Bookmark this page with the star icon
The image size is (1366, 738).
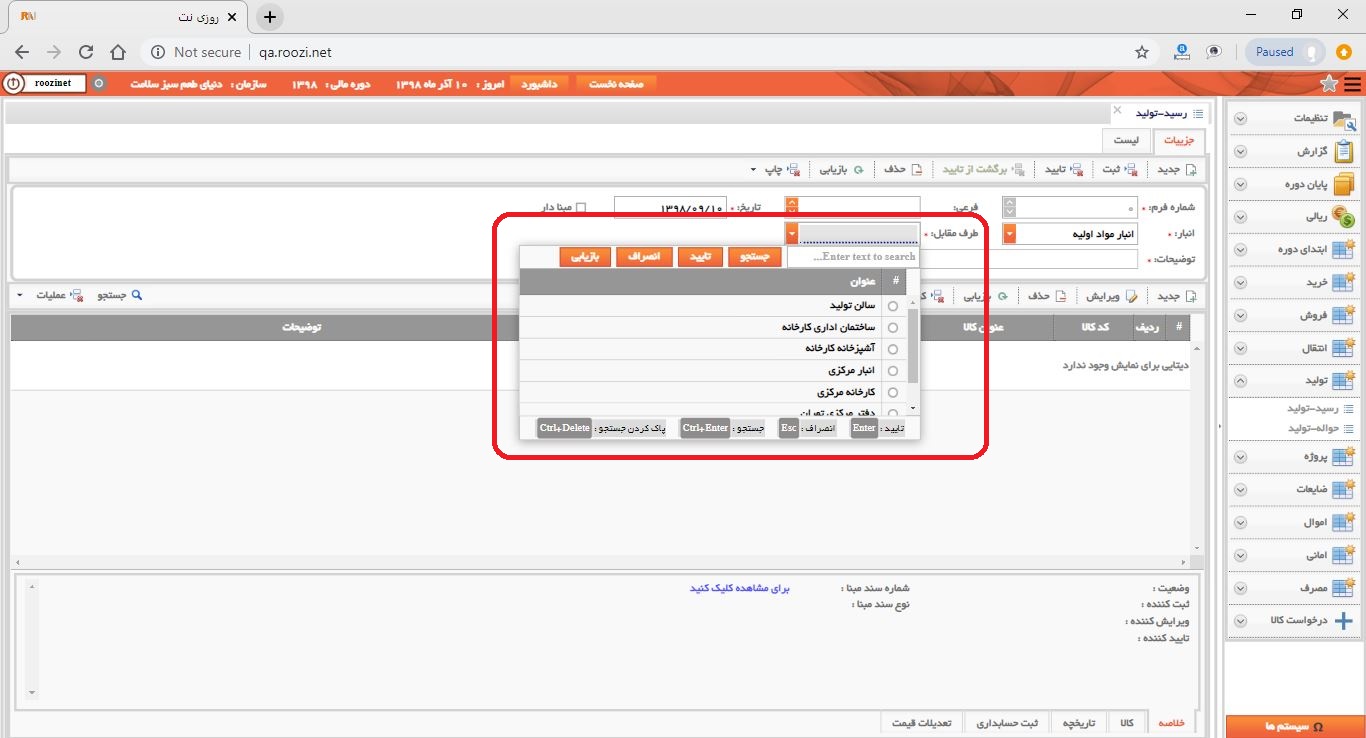1142,52
